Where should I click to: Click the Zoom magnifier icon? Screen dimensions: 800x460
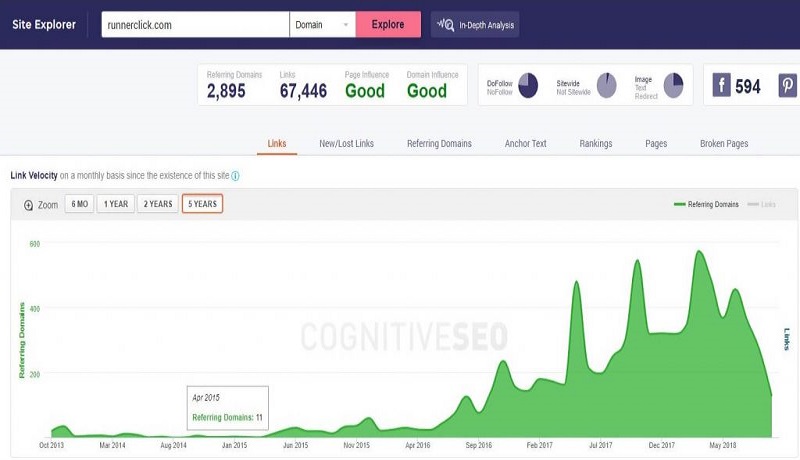point(29,205)
